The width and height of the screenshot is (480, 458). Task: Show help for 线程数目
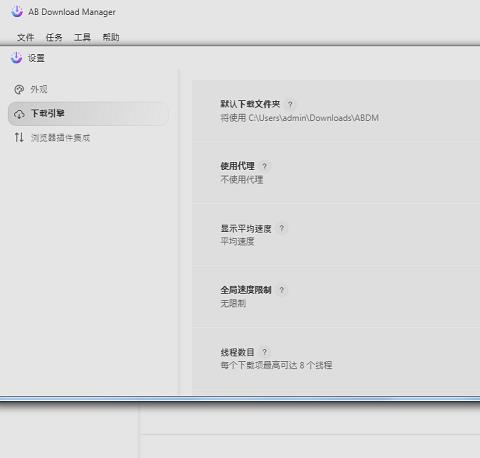pos(264,352)
